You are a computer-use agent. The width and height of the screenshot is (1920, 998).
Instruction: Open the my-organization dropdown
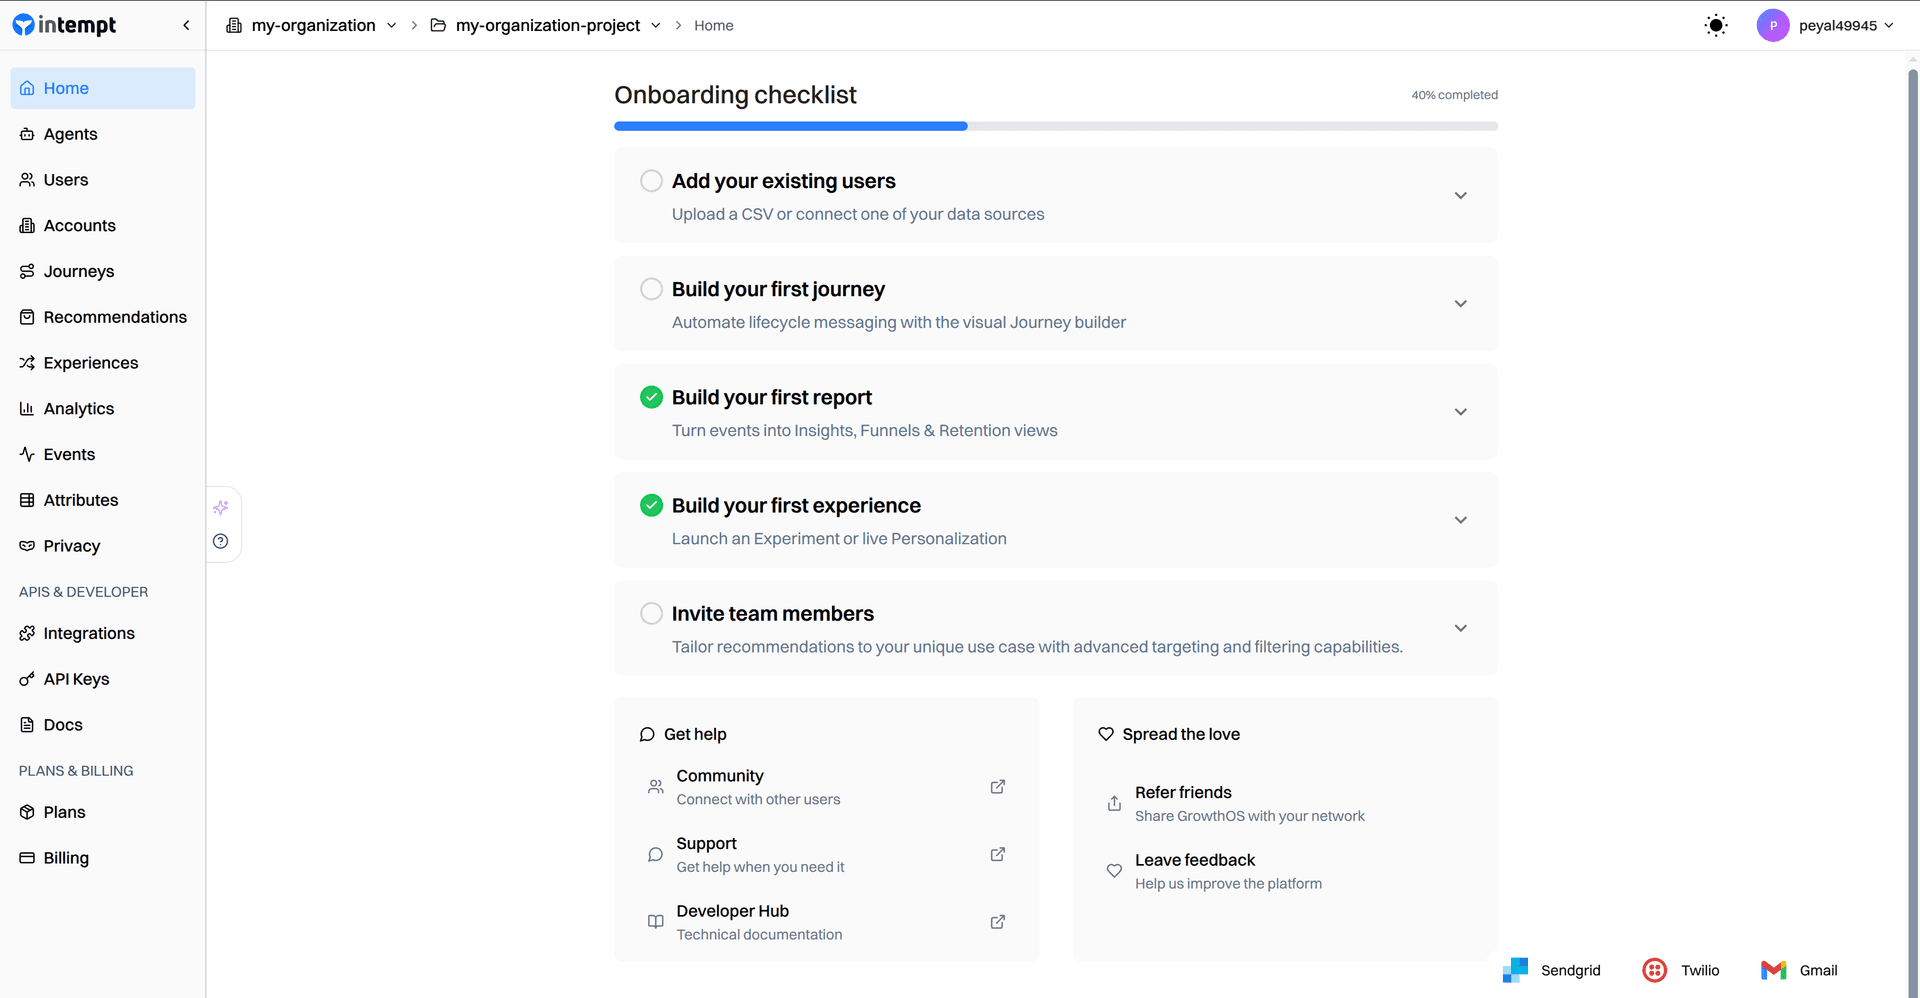tap(311, 25)
